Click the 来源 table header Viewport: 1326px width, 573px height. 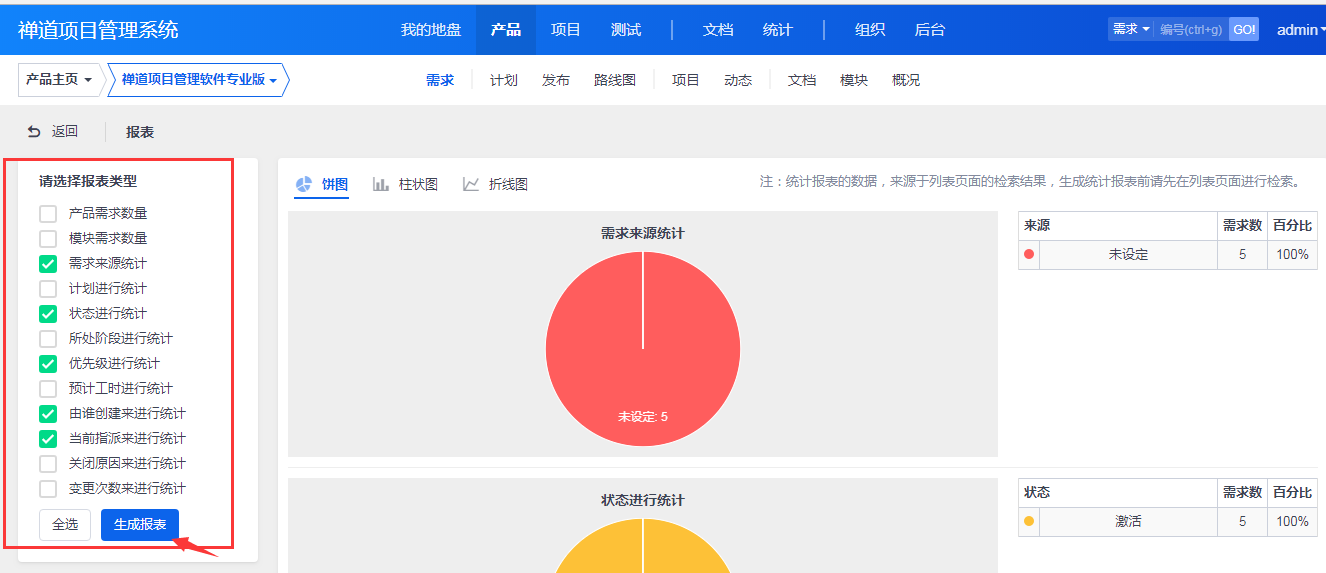[1118, 226]
